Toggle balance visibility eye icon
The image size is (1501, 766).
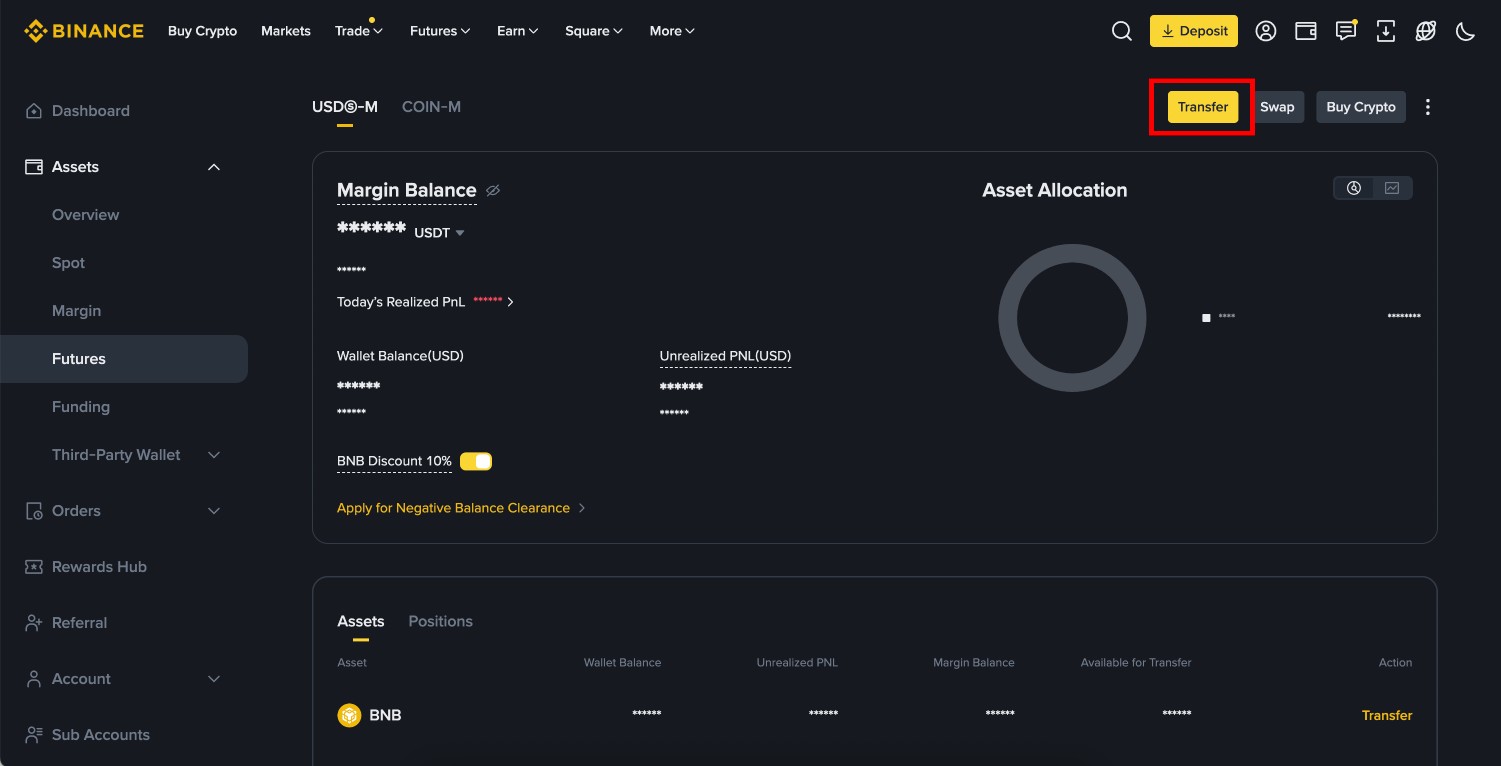pyautogui.click(x=492, y=190)
